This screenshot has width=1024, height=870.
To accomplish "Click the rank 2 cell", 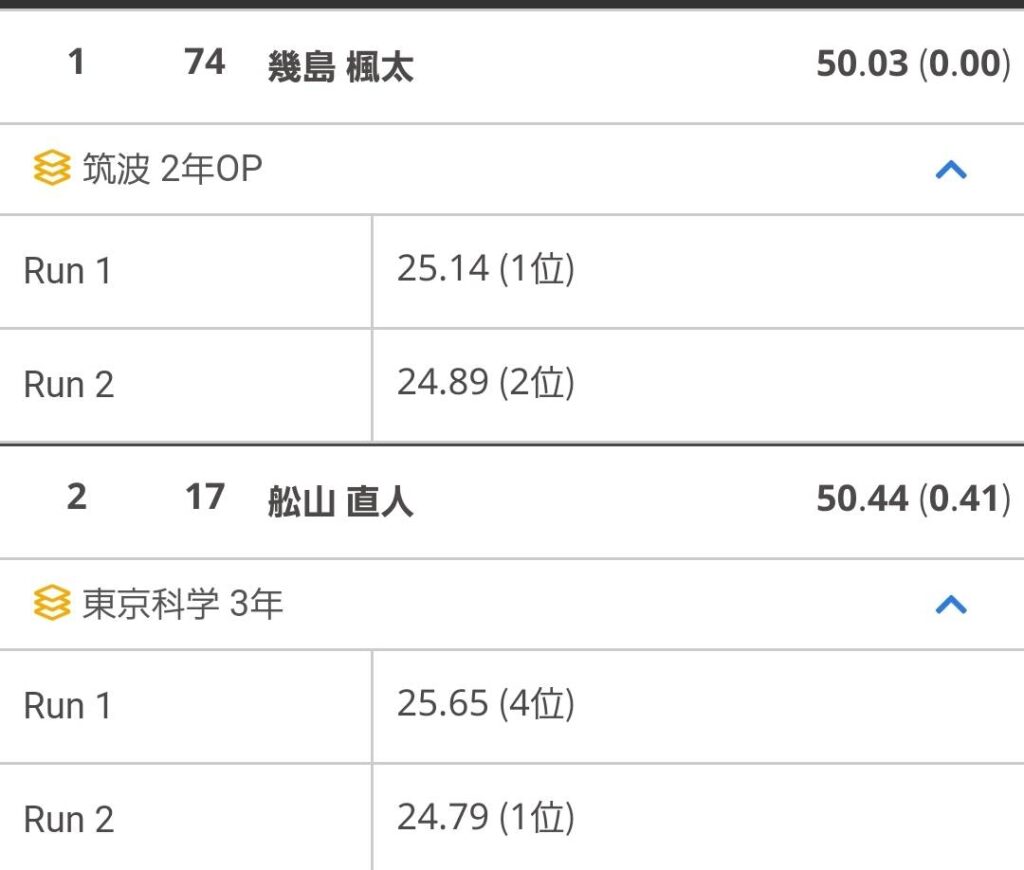I will [76, 497].
